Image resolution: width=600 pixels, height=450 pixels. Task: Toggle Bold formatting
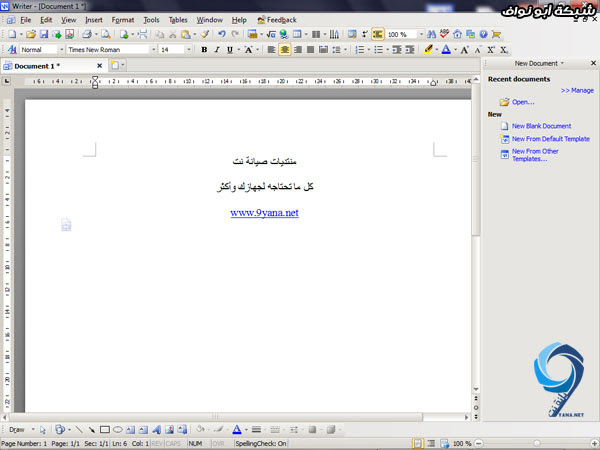coord(204,50)
